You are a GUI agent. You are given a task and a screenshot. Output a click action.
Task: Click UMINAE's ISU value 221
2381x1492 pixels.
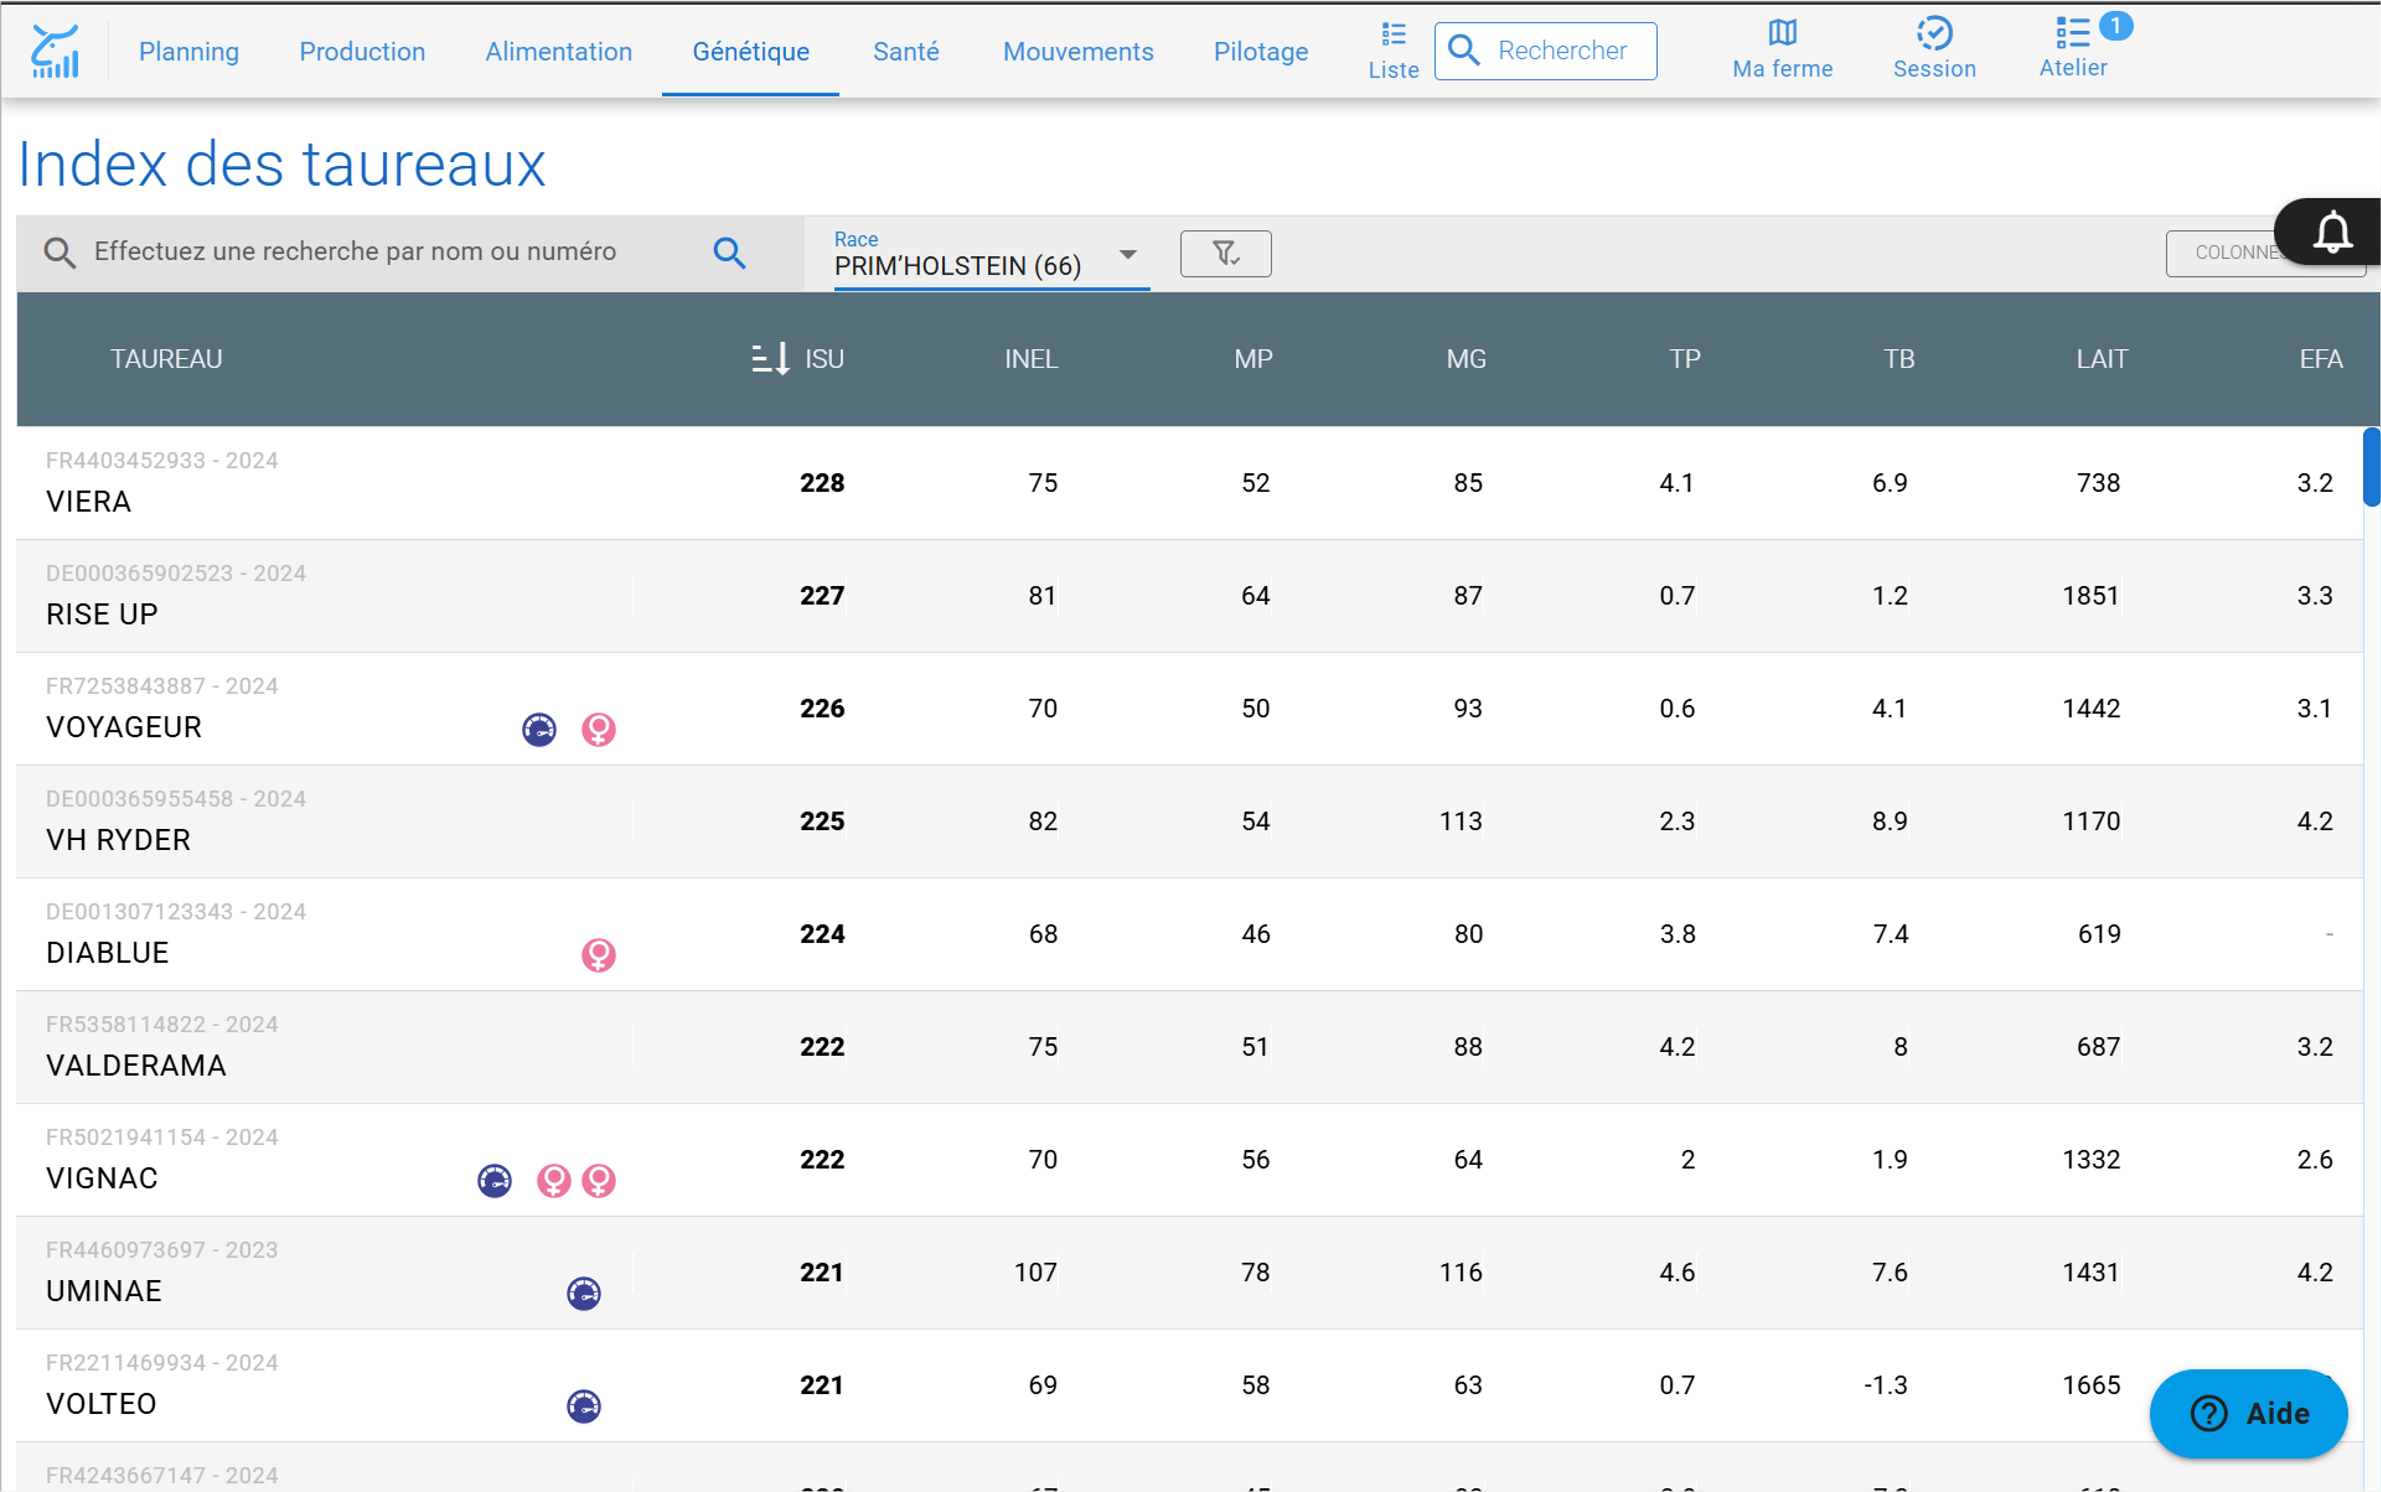pos(821,1272)
